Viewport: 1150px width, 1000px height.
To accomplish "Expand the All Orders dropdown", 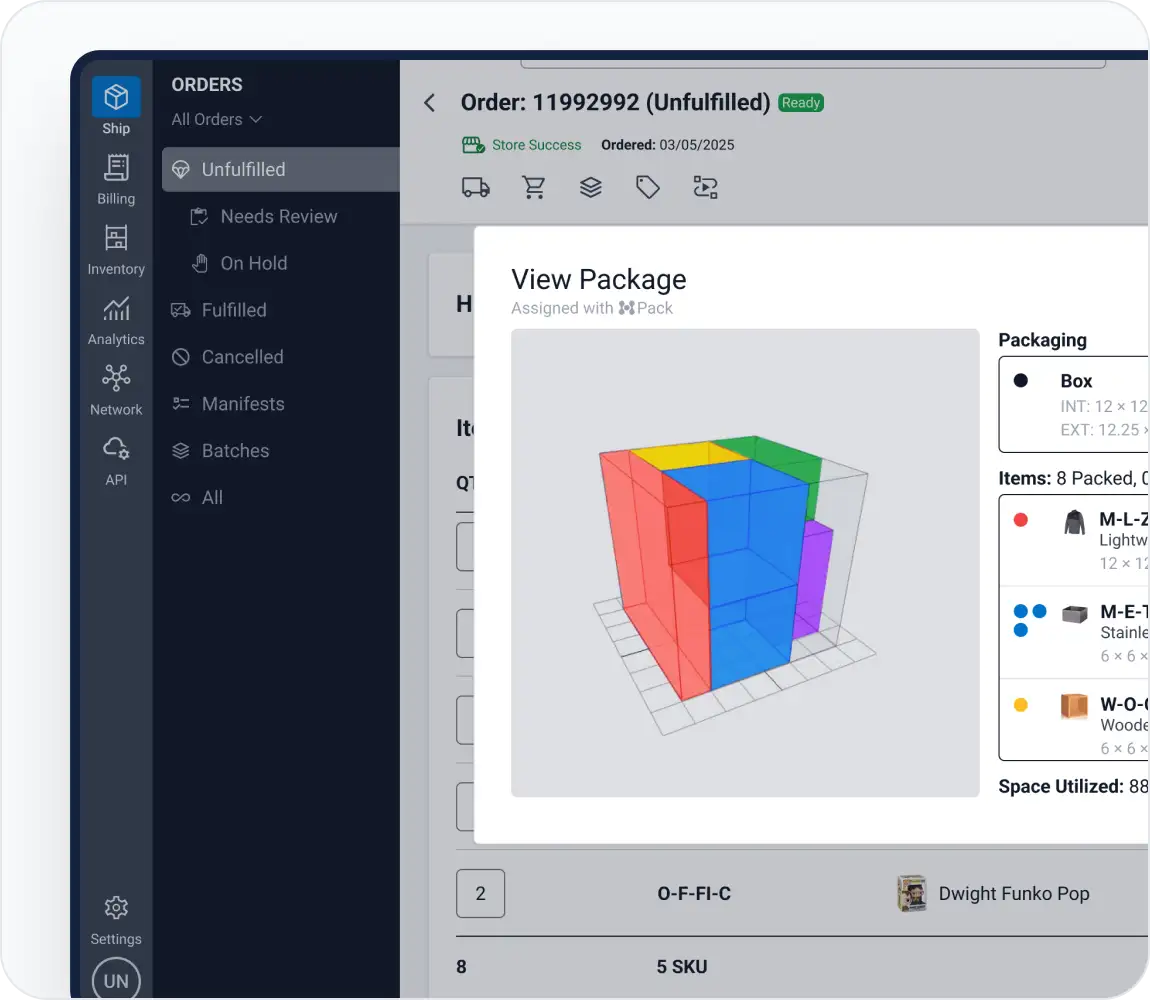I will [x=216, y=119].
